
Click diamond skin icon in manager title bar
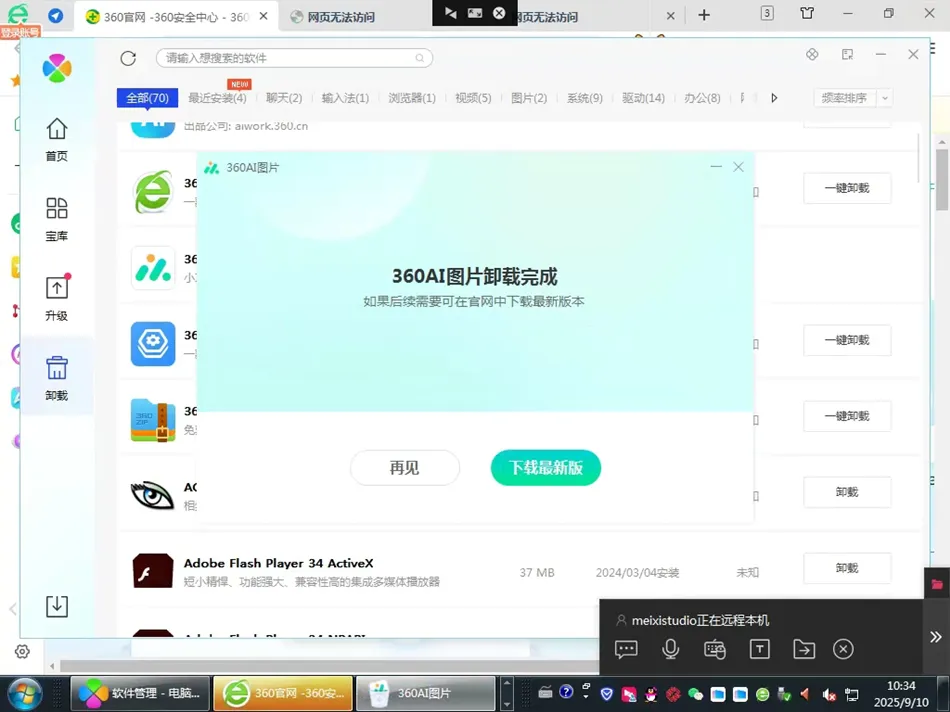coord(812,55)
